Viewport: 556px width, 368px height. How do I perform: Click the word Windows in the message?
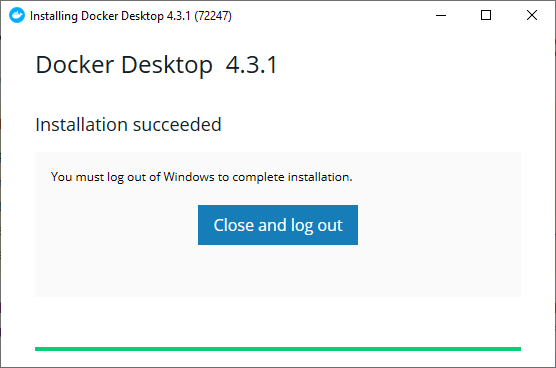coord(189,176)
